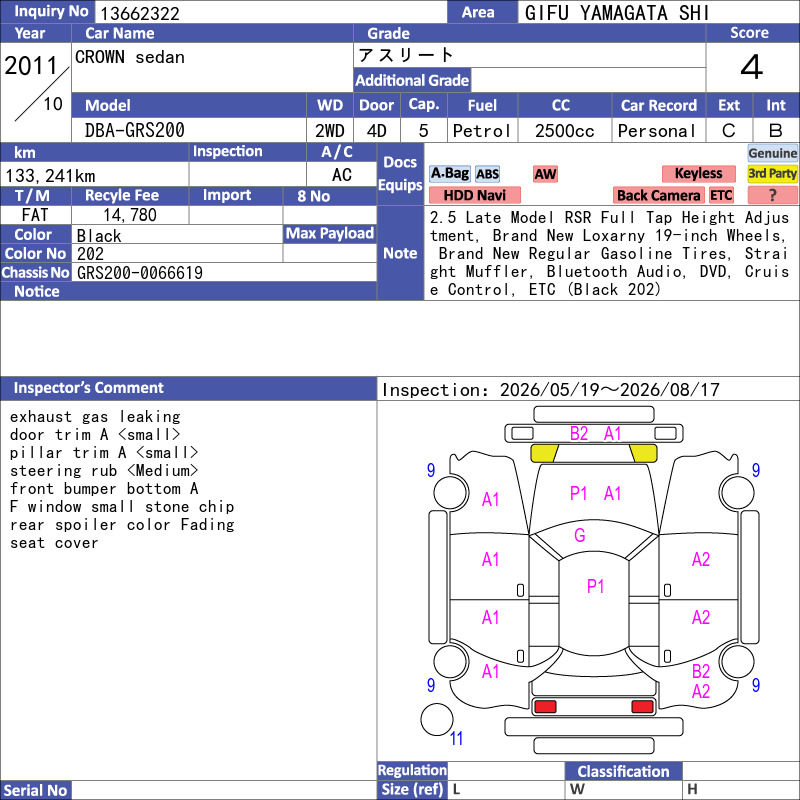
Task: Click the A/C value AC
Action: pyautogui.click(x=341, y=175)
